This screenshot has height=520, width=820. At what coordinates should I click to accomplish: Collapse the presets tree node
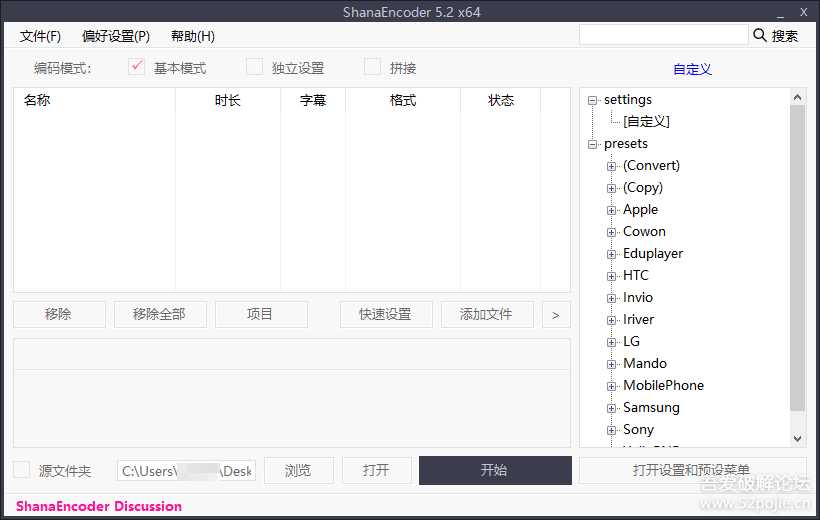[593, 144]
